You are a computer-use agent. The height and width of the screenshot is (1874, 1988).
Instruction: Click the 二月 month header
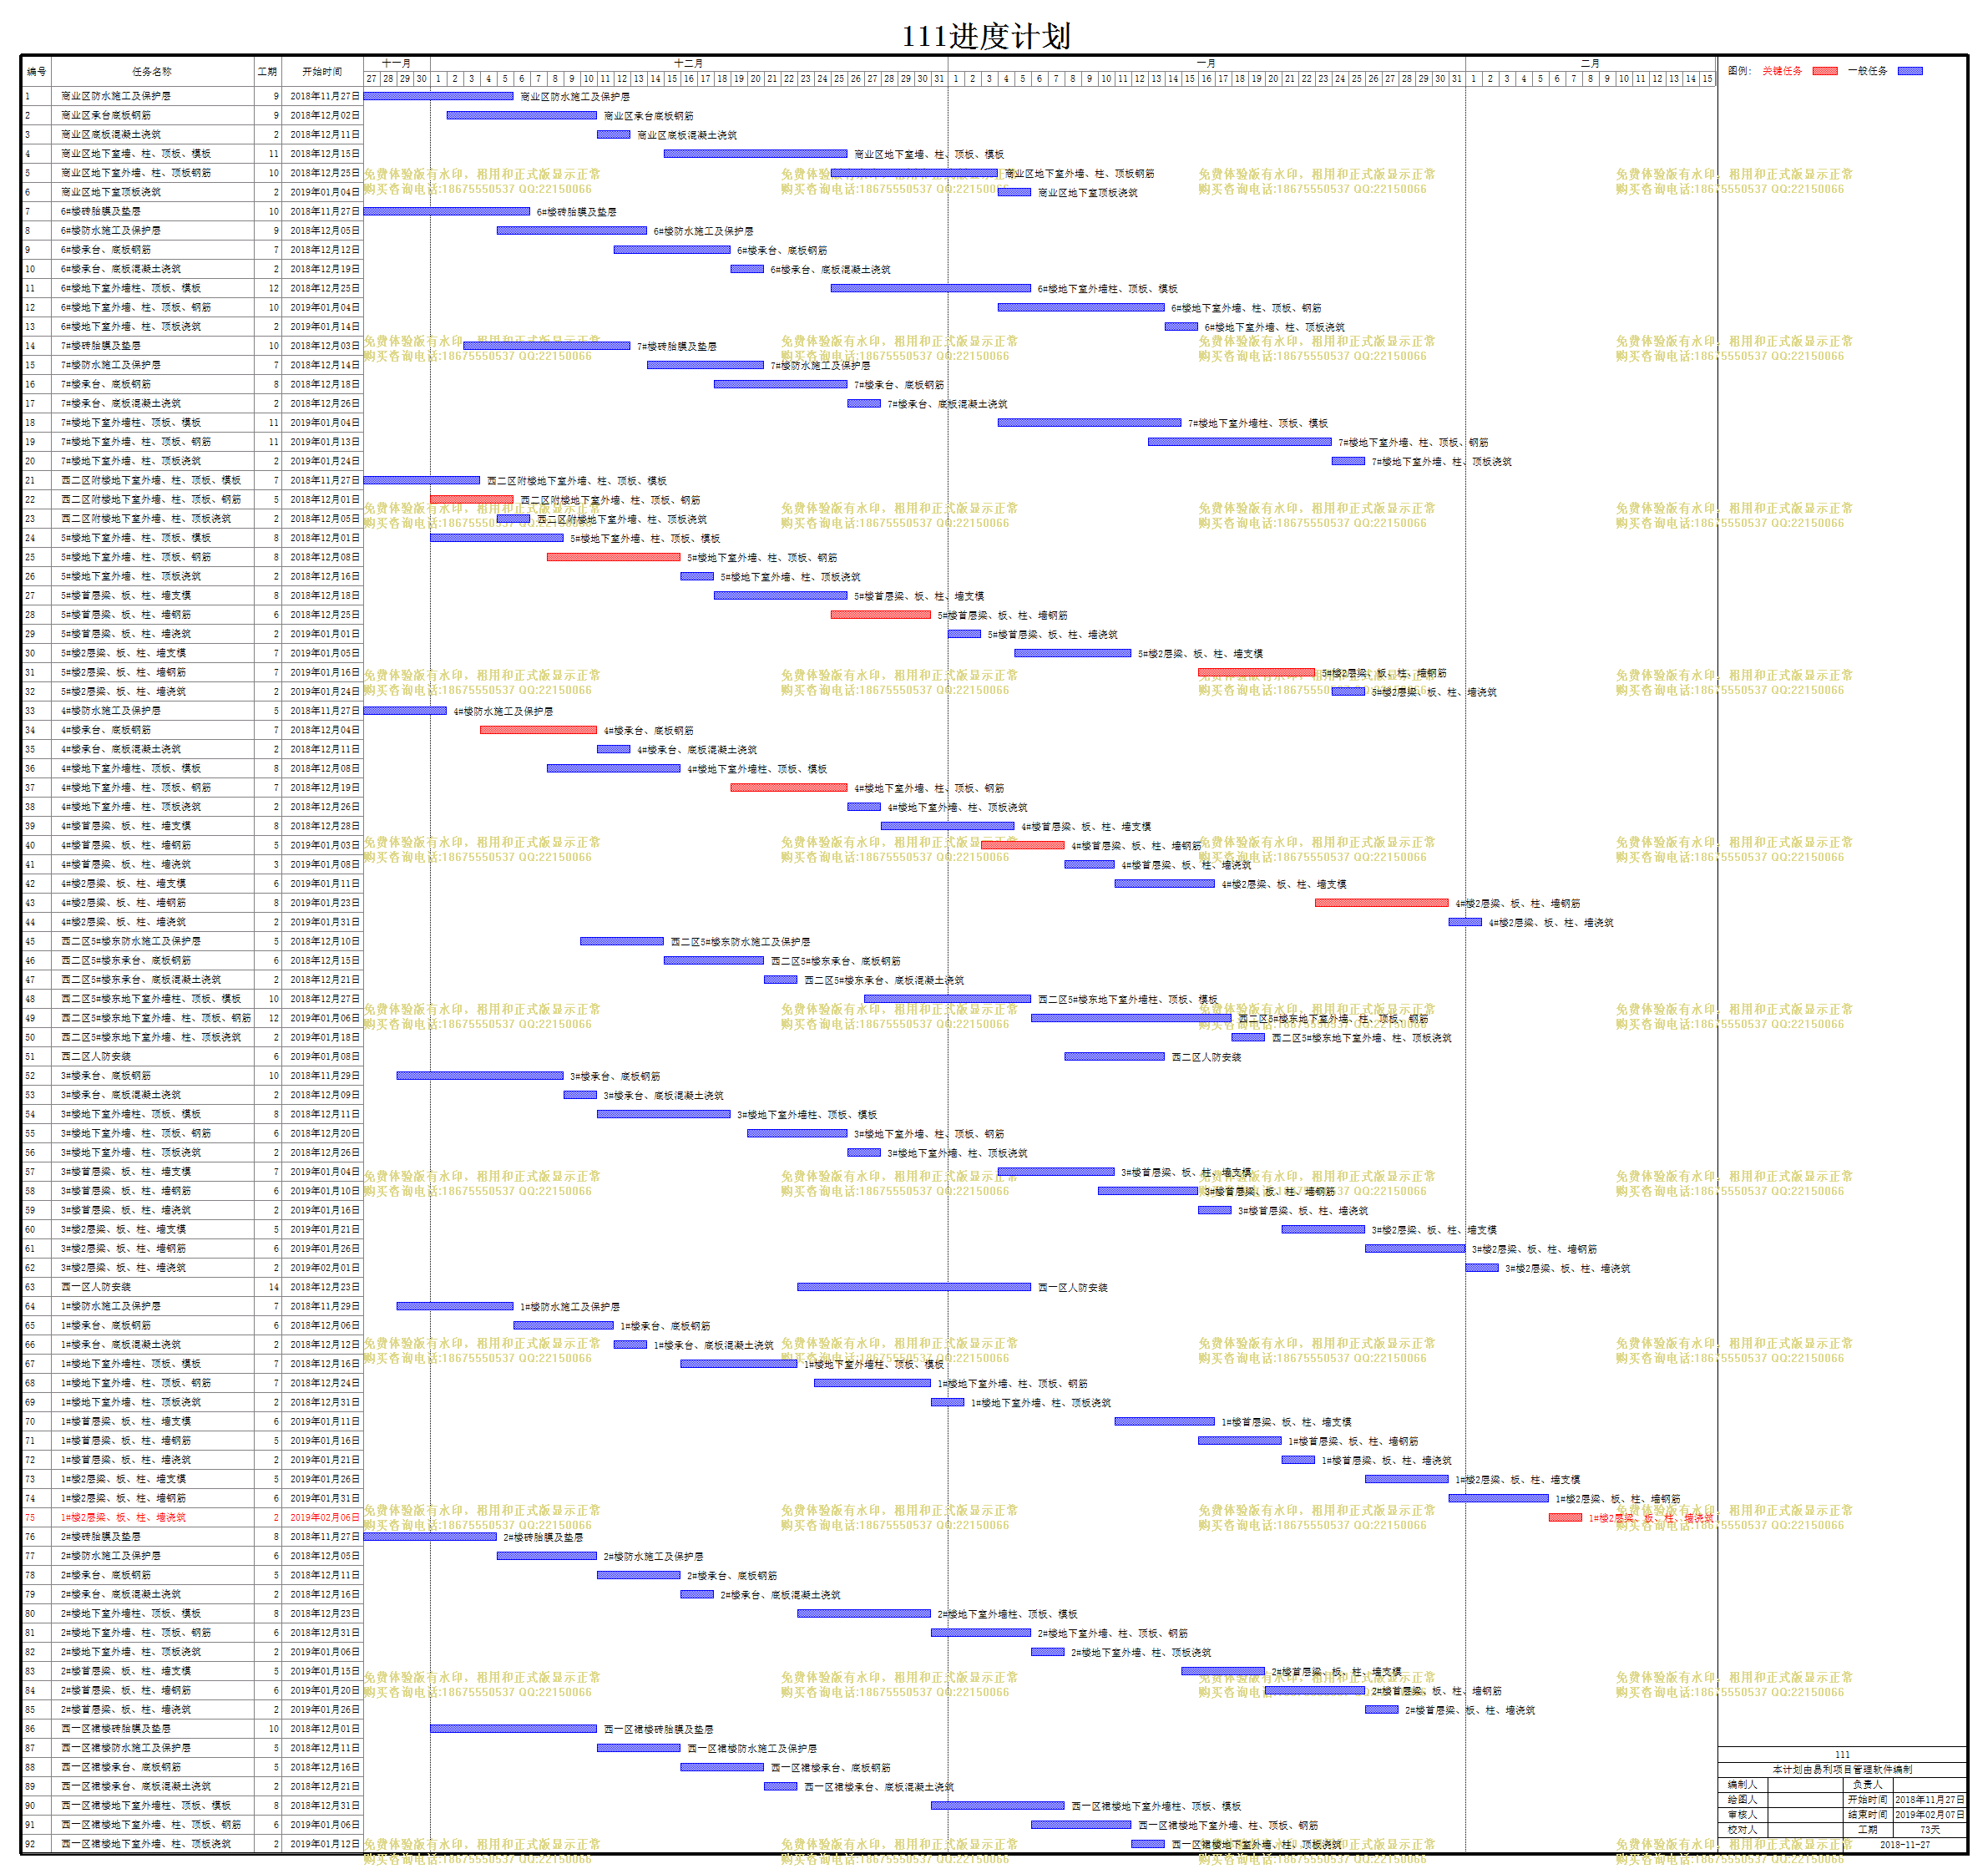pyautogui.click(x=1590, y=63)
